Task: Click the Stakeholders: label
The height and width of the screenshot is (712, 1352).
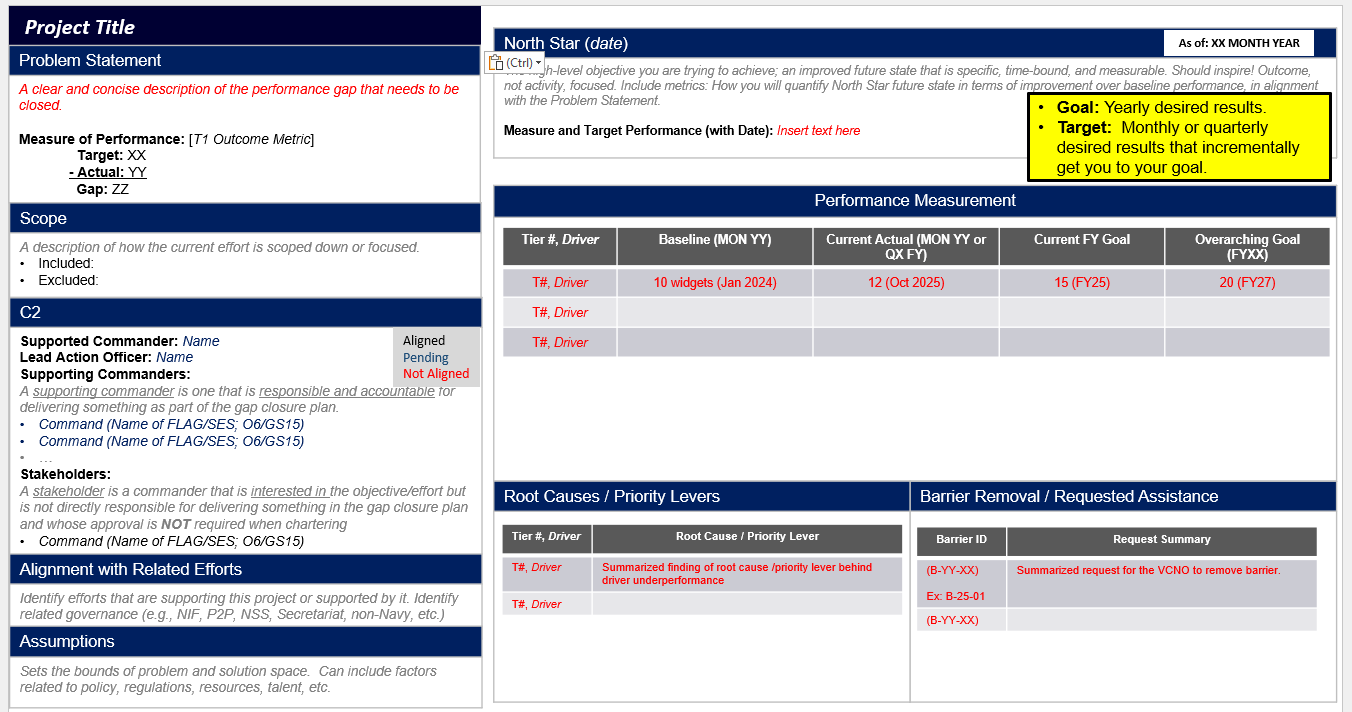Action: coord(65,474)
